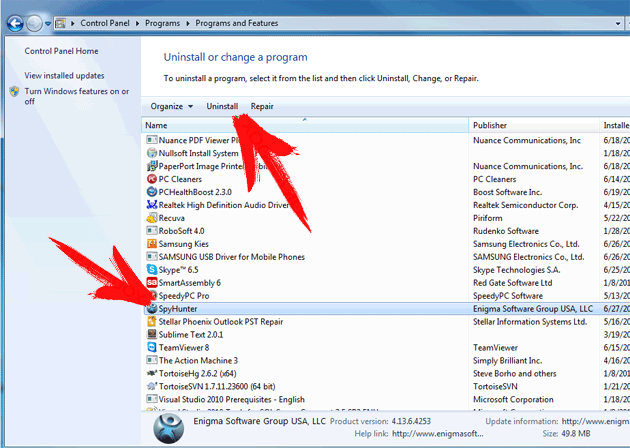
Task: Click the PCHealthBoost 2.3.0 icon
Action: coord(151,192)
